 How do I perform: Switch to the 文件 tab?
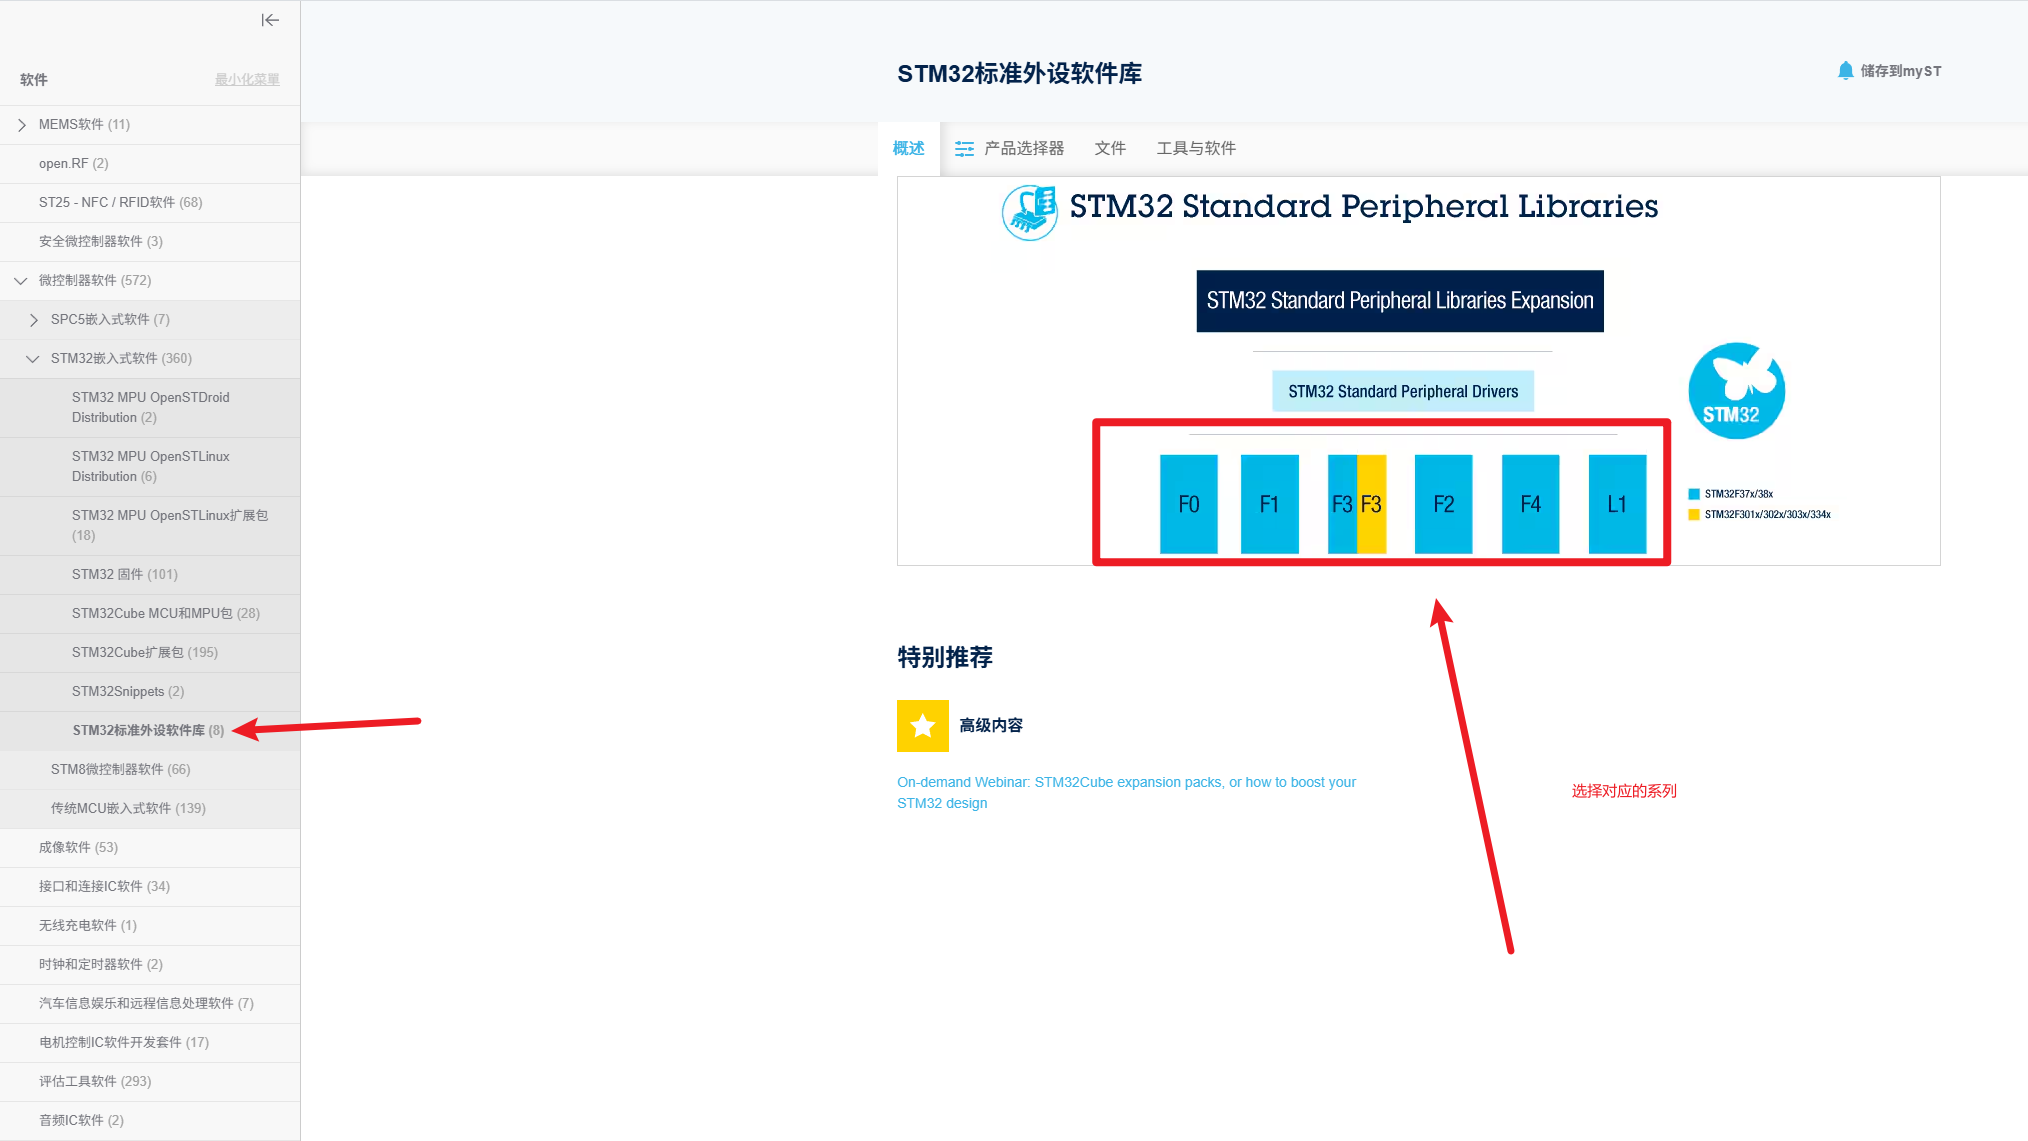pyautogui.click(x=1110, y=149)
